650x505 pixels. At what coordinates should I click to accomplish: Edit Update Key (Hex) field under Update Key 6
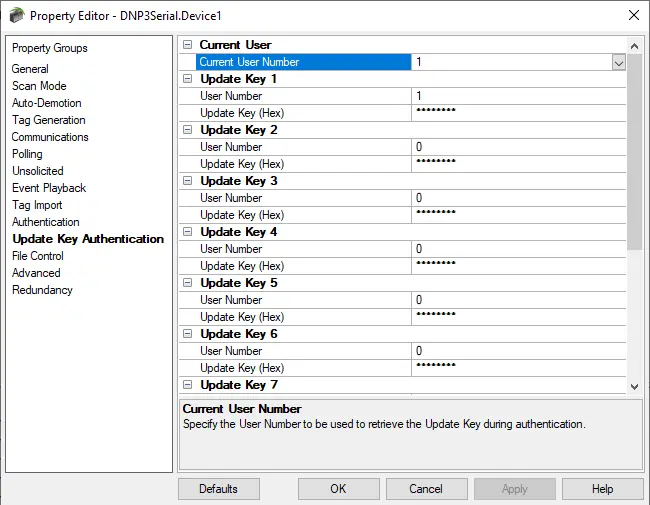519,368
